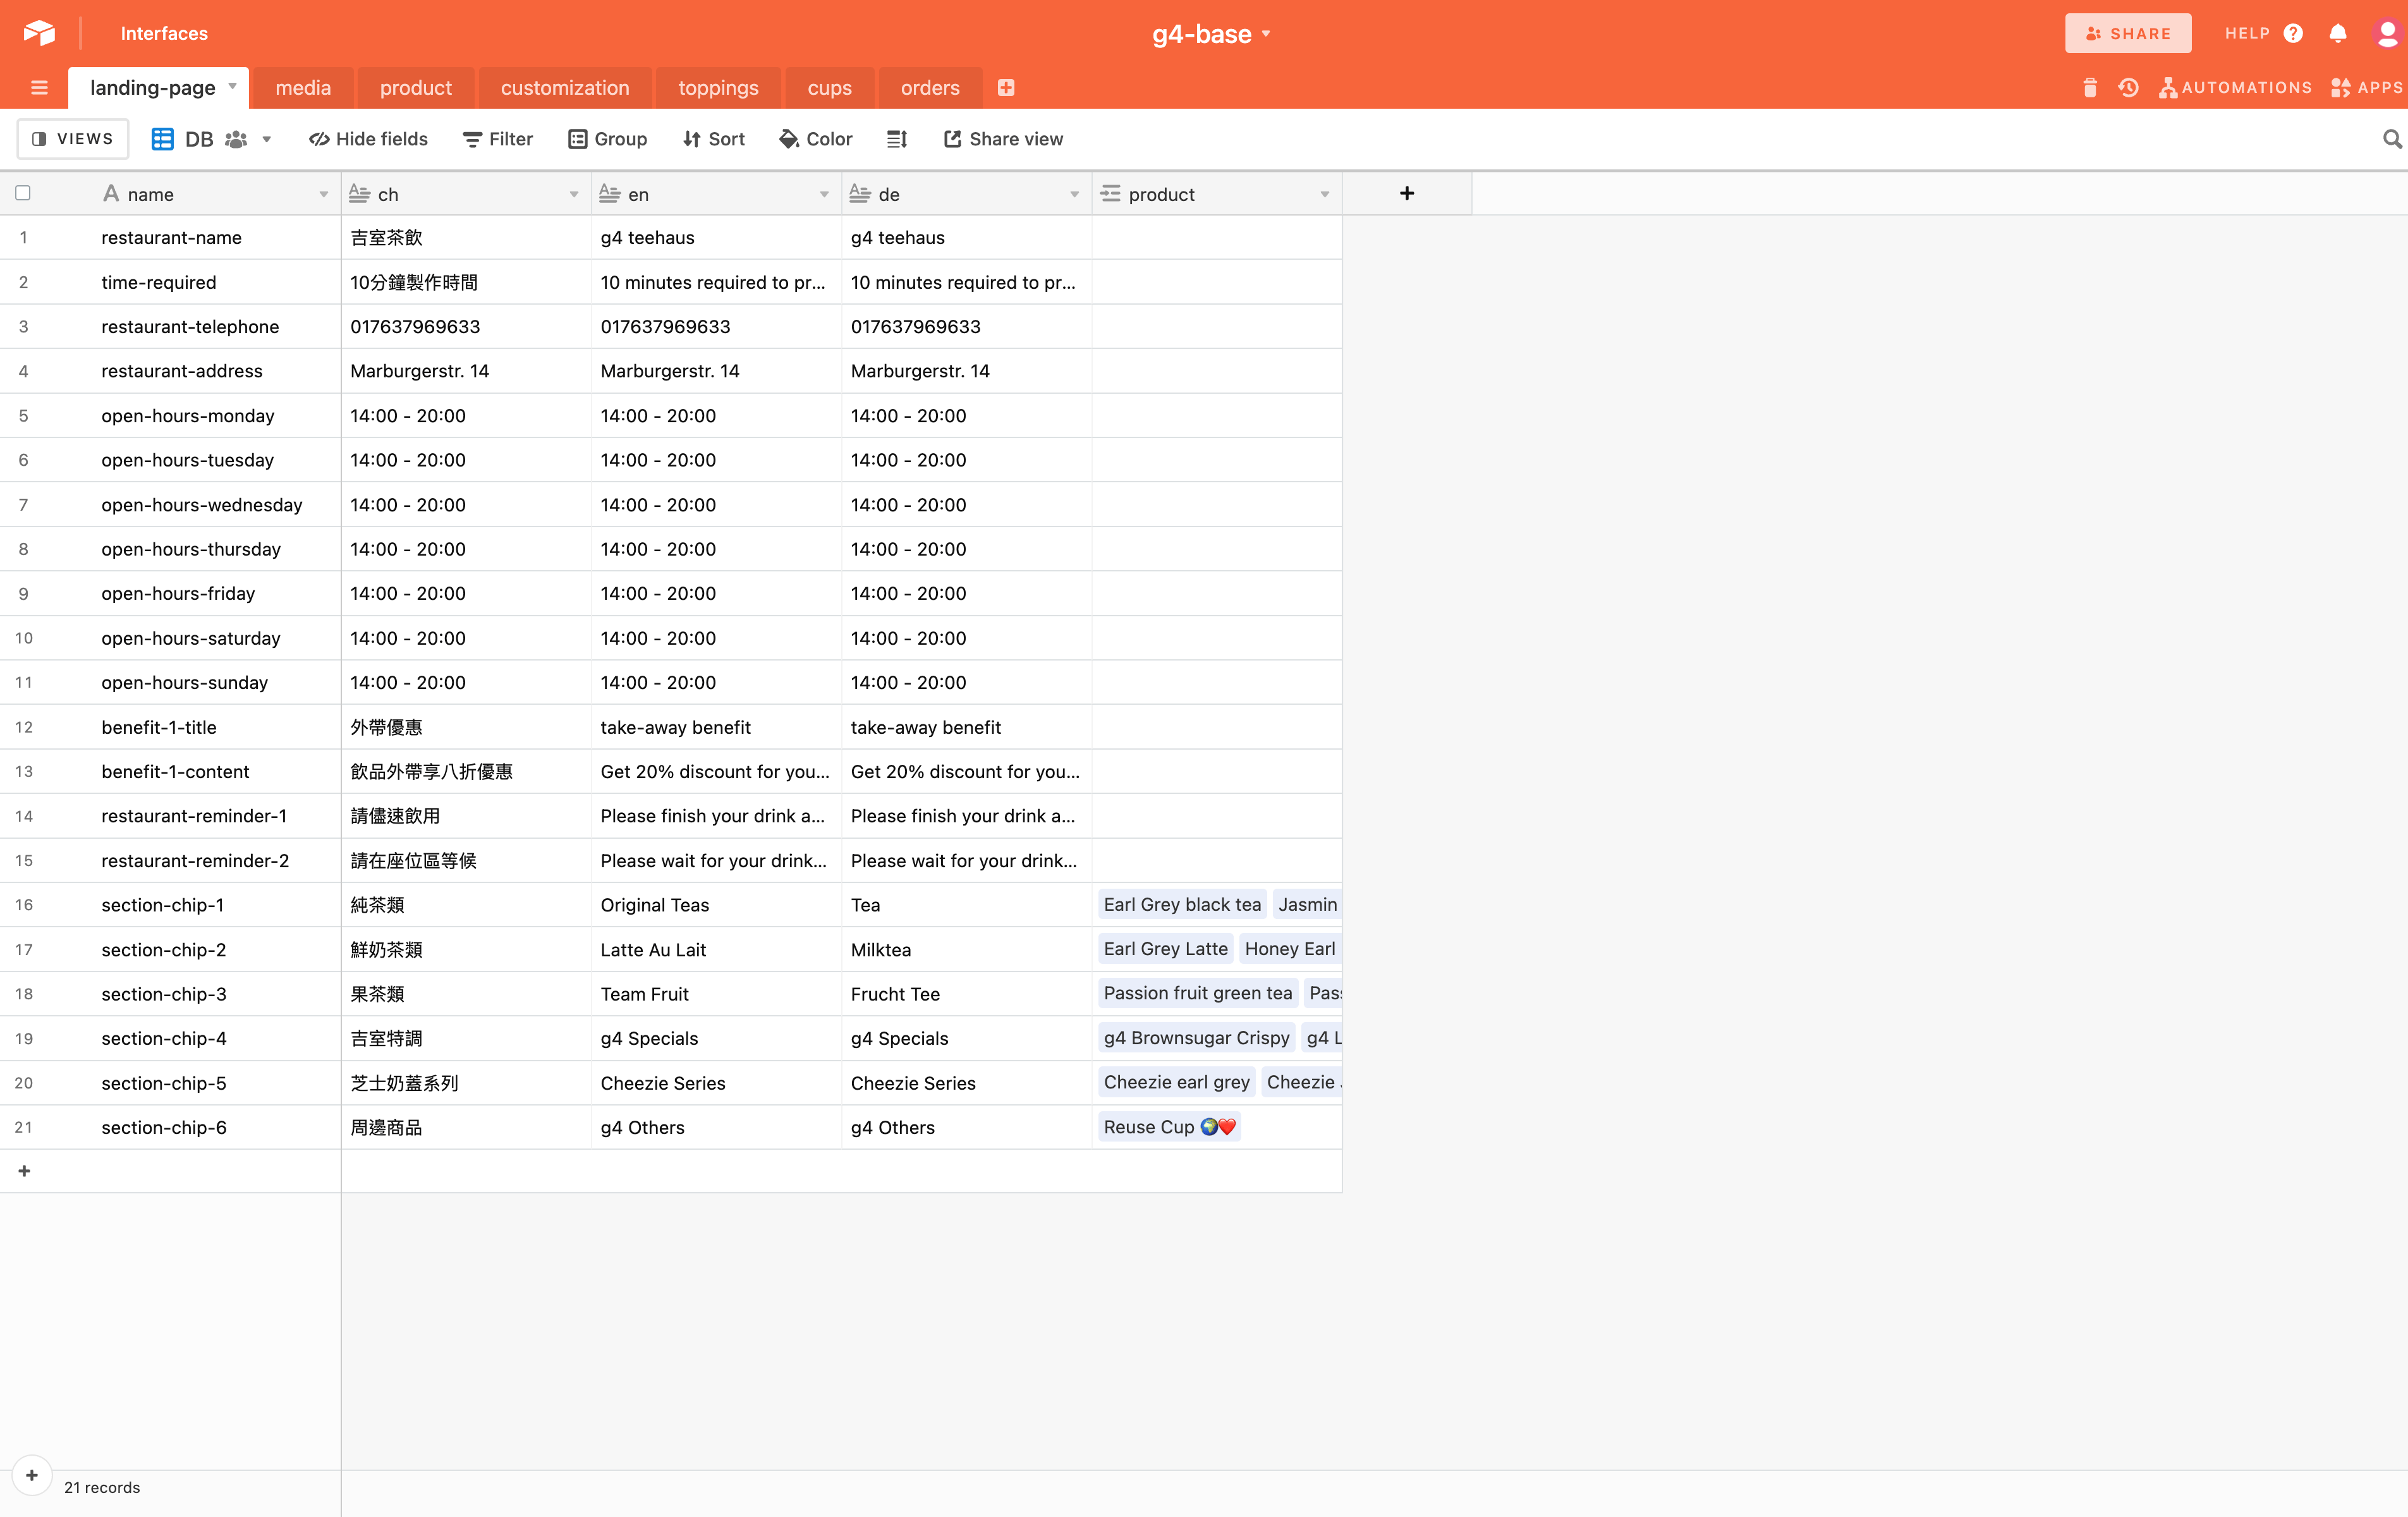
Task: Click the Airtable home logo
Action: (x=39, y=33)
